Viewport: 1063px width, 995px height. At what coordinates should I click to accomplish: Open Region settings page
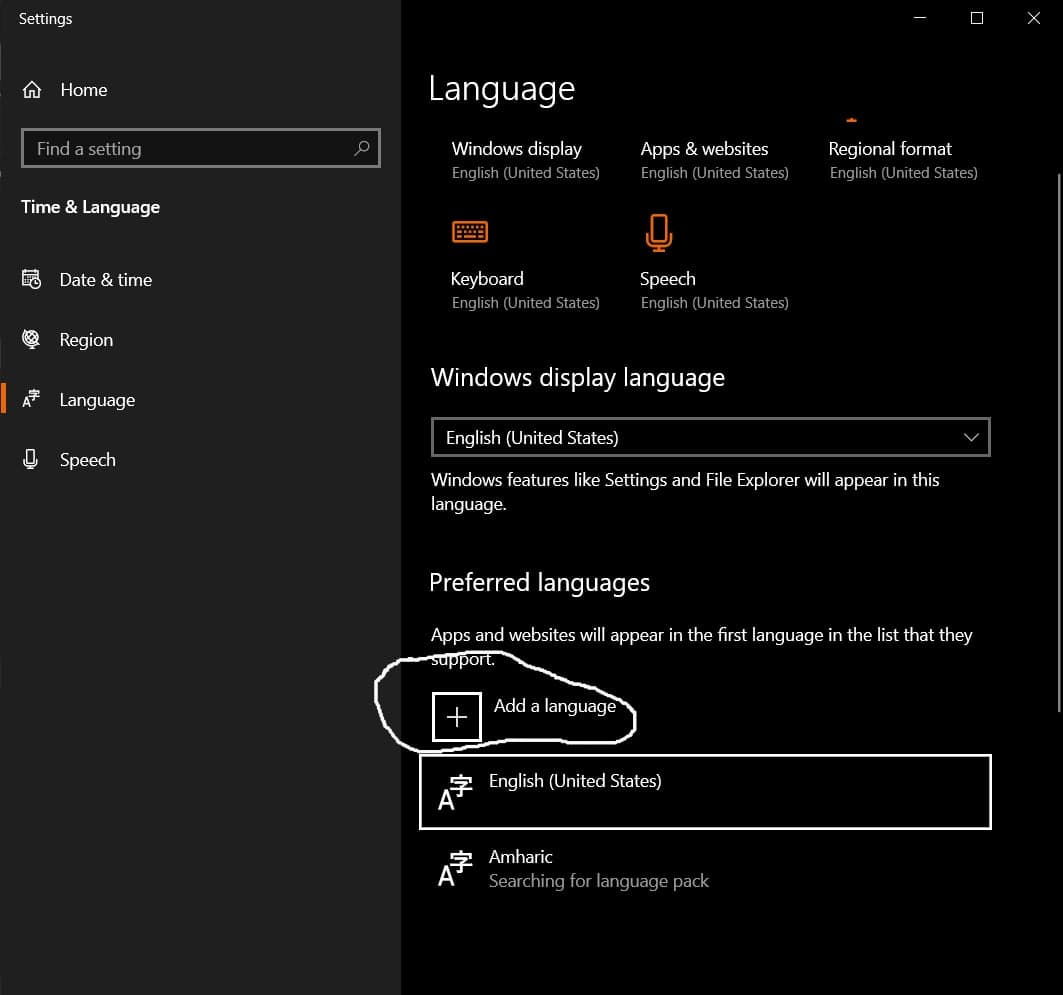pos(86,340)
